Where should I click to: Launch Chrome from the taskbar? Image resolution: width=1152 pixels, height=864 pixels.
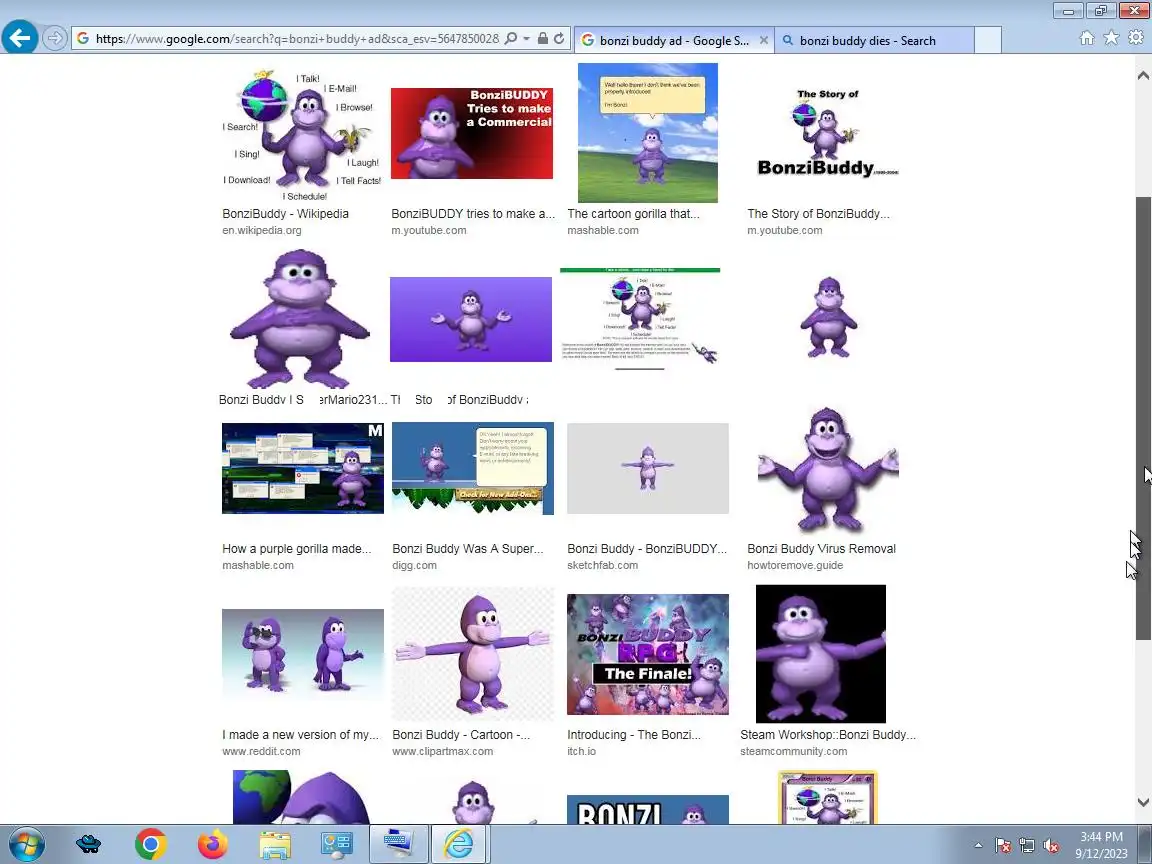[151, 845]
